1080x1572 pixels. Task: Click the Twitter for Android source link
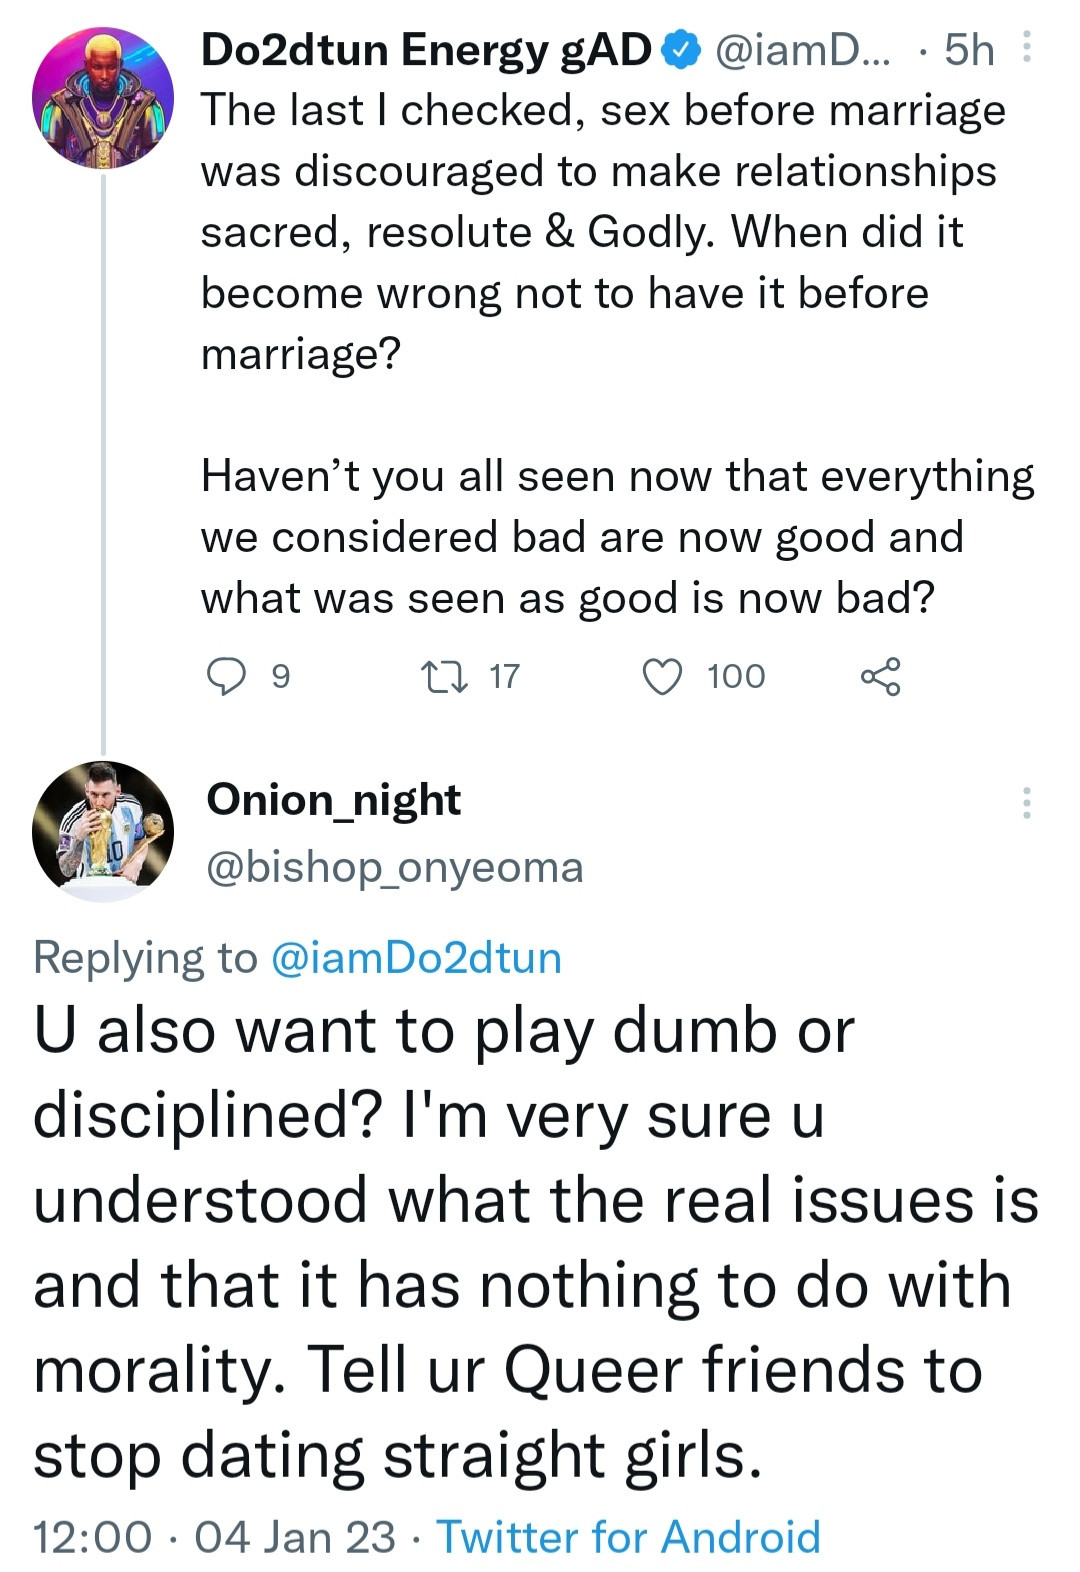(x=628, y=1537)
